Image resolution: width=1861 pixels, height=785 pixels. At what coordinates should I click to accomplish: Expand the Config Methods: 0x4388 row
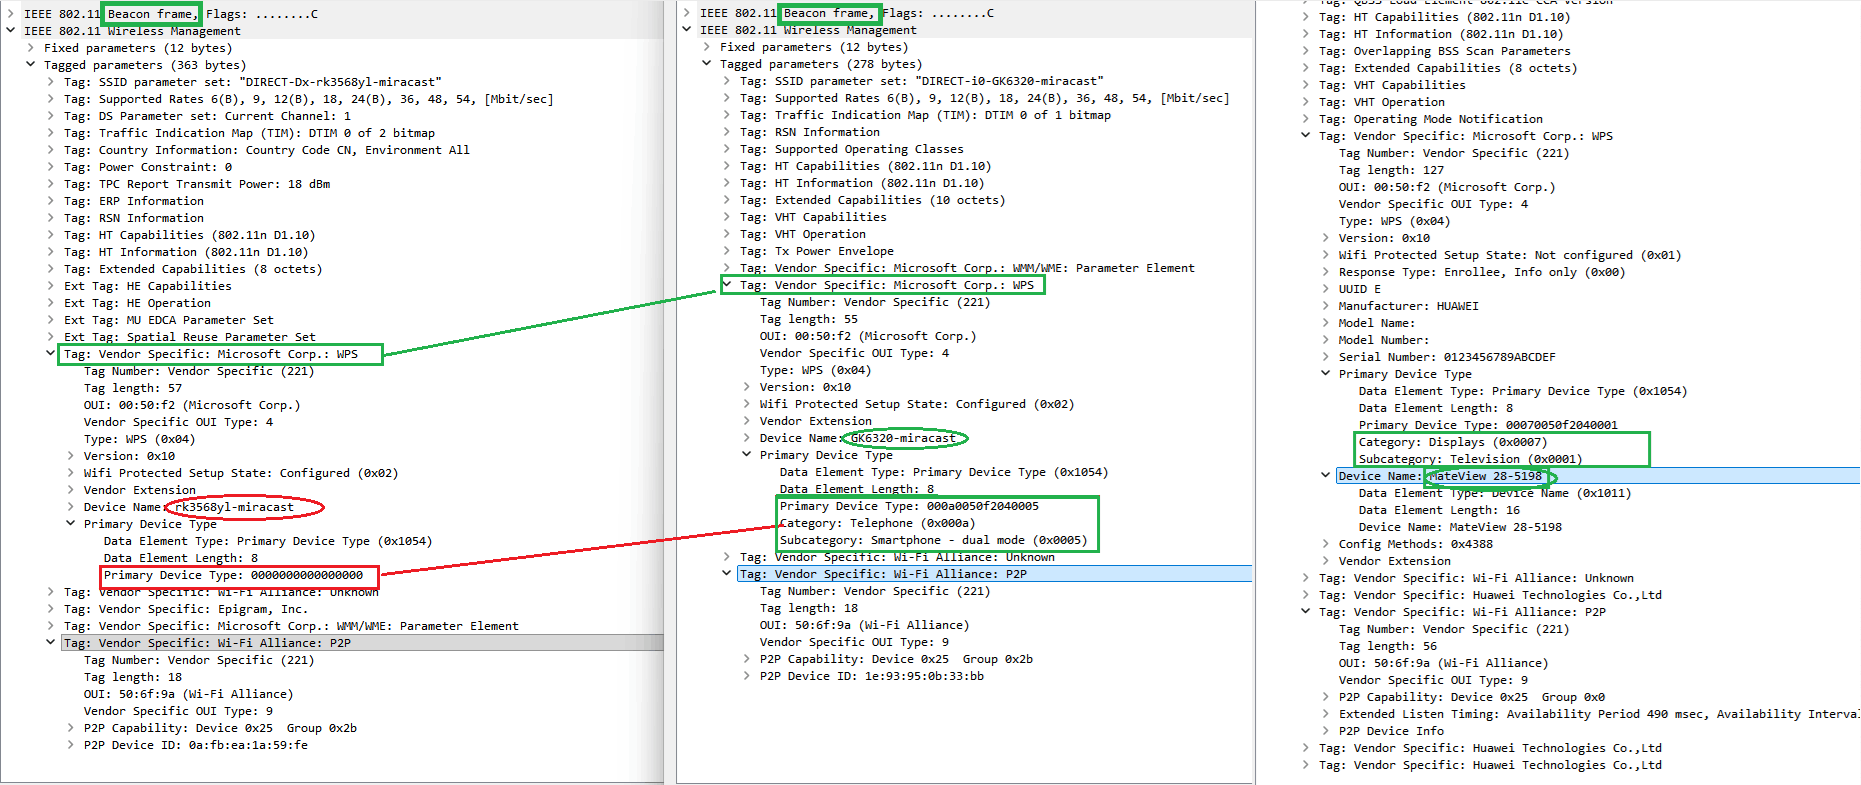(x=1326, y=544)
